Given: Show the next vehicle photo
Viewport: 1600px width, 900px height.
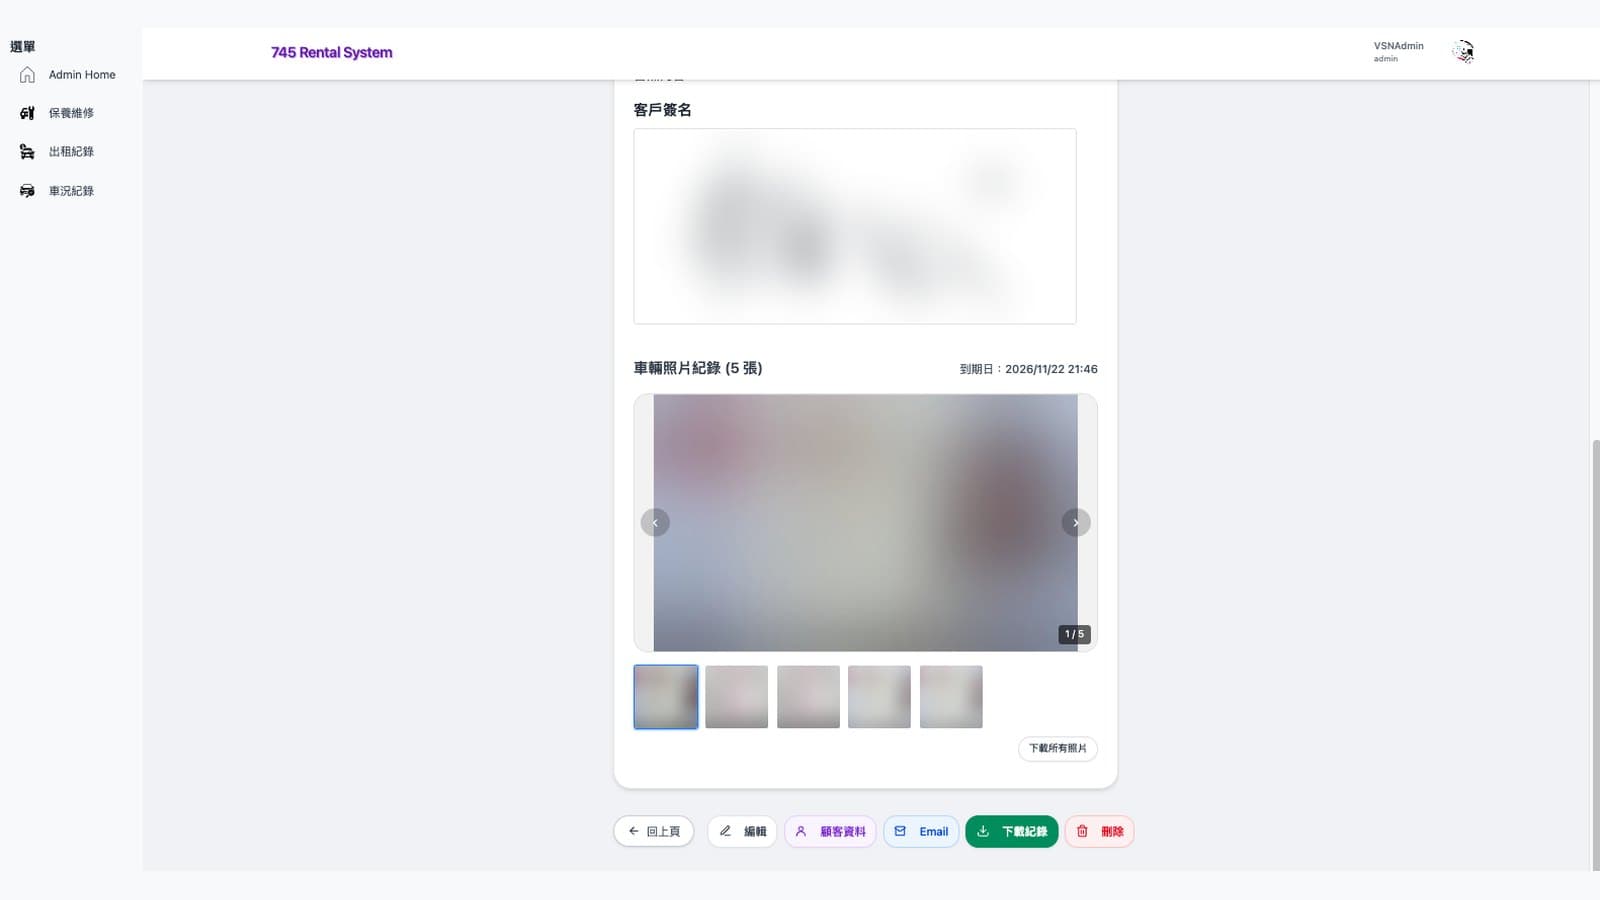Looking at the screenshot, I should point(1076,523).
